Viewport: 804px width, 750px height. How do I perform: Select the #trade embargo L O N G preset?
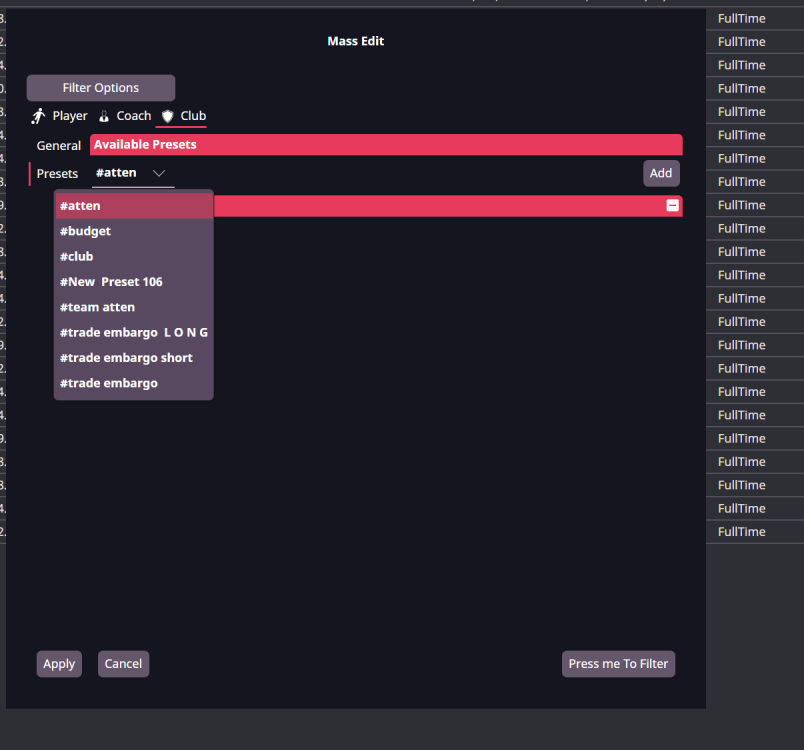(x=132, y=332)
